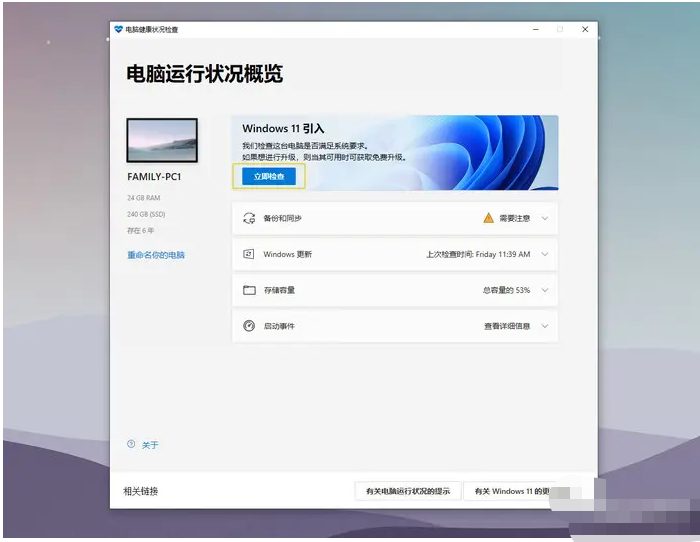
Task: Open the 重命名你的电脑 link
Action: pos(156,255)
